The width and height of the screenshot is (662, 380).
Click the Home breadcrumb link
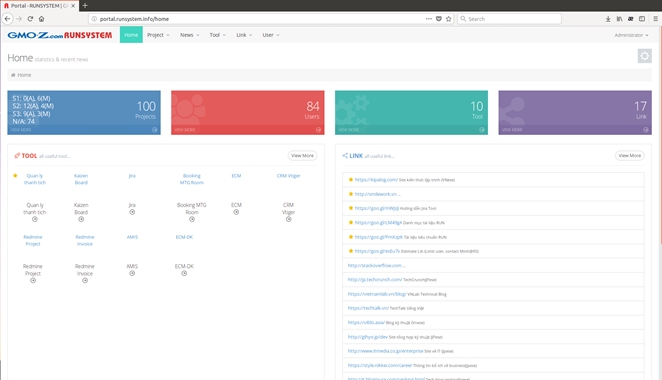coord(24,75)
